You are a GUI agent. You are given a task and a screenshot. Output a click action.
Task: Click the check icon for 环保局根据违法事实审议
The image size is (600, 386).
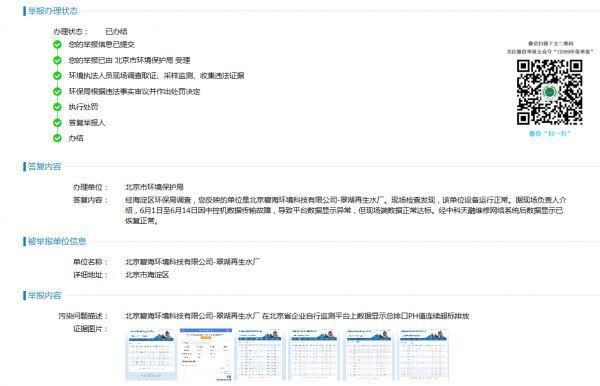click(57, 91)
